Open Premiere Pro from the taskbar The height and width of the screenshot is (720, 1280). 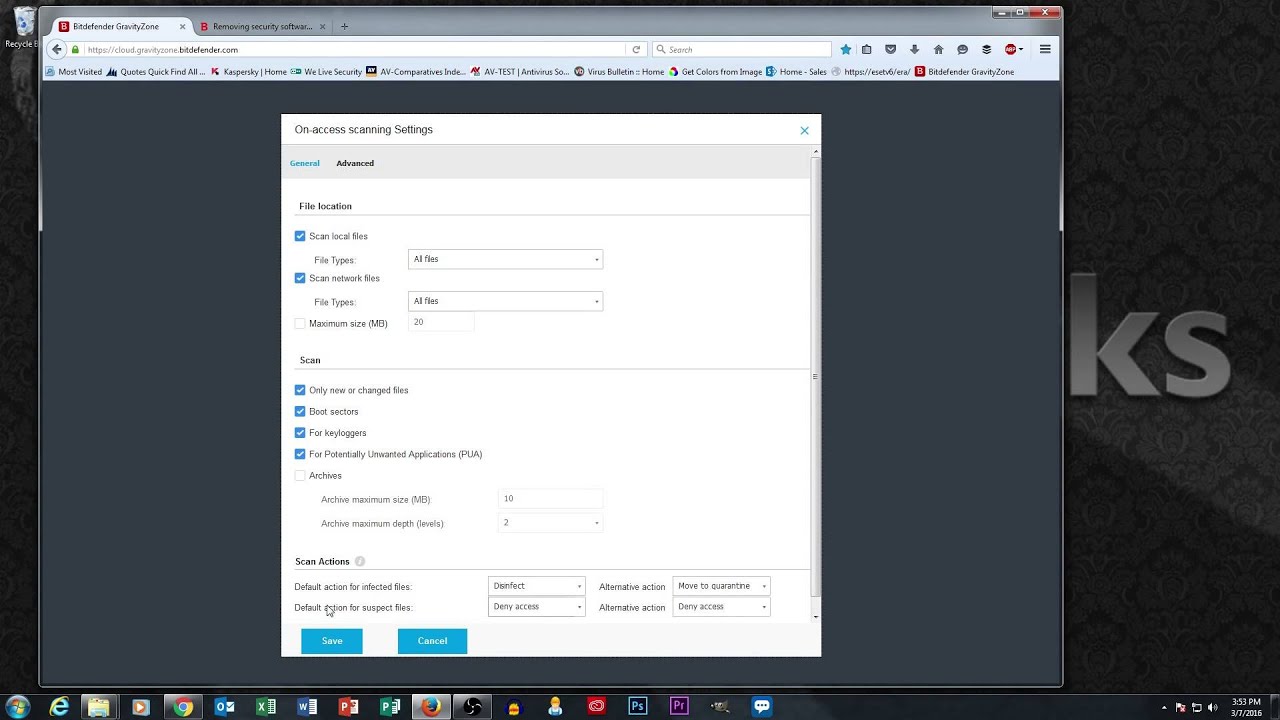tap(679, 707)
